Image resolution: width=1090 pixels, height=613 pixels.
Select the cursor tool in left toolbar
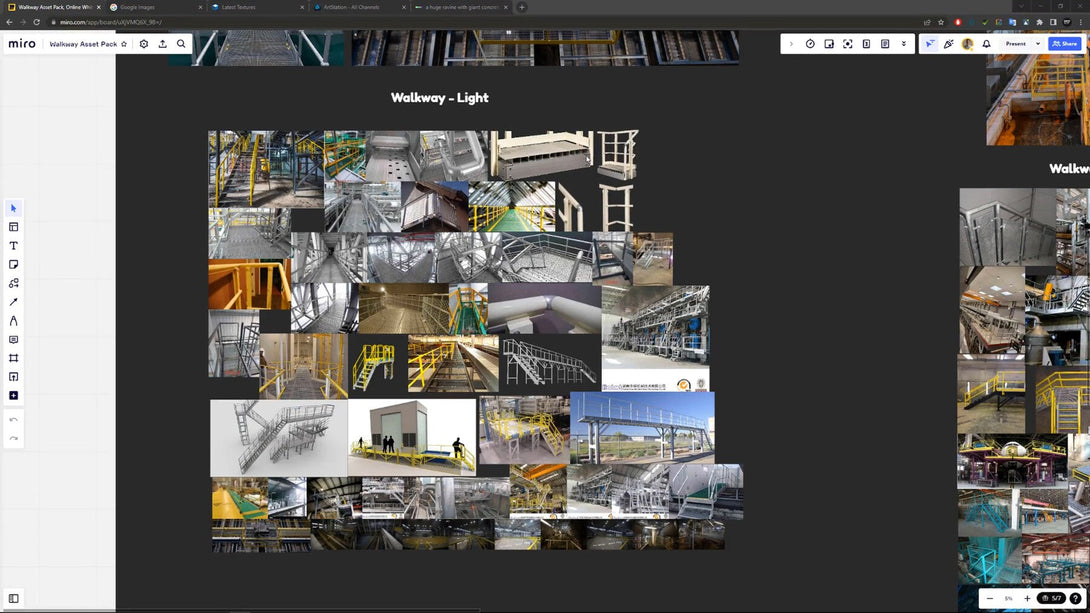(13, 209)
